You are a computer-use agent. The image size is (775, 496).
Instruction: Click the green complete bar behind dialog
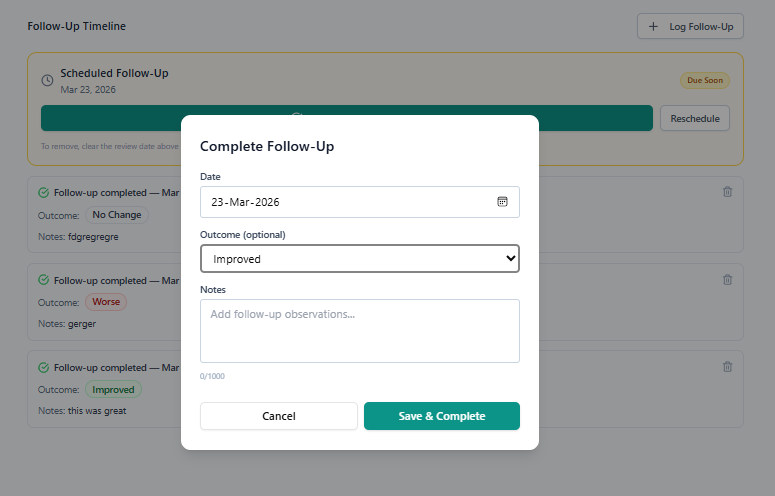(110, 118)
